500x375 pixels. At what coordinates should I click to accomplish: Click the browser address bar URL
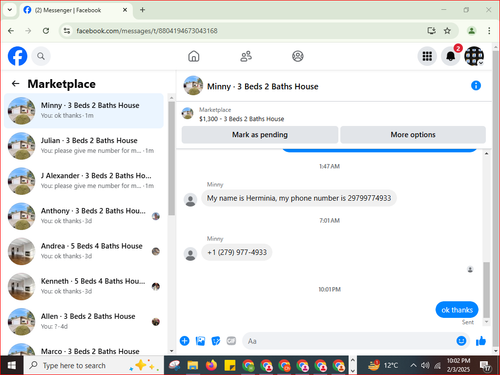click(x=147, y=31)
